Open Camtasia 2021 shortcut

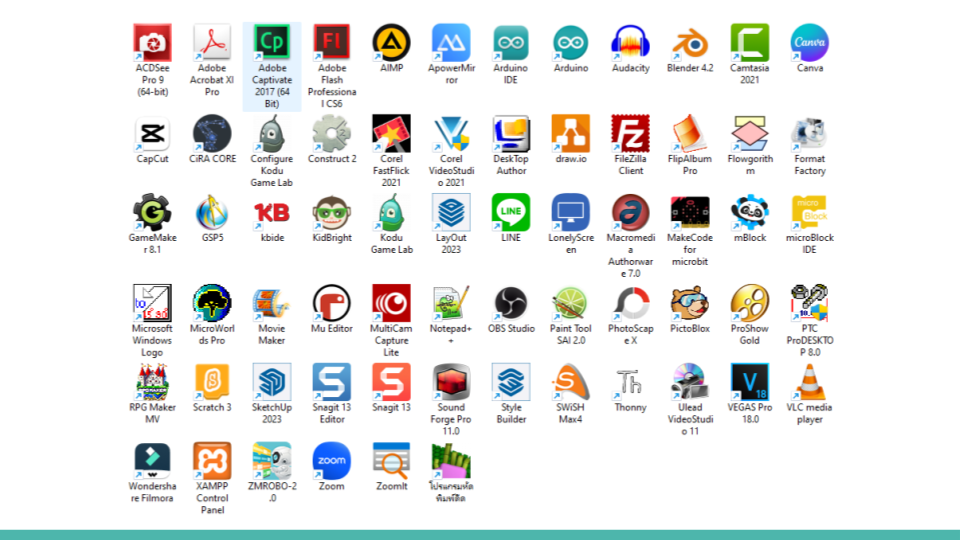pos(750,43)
